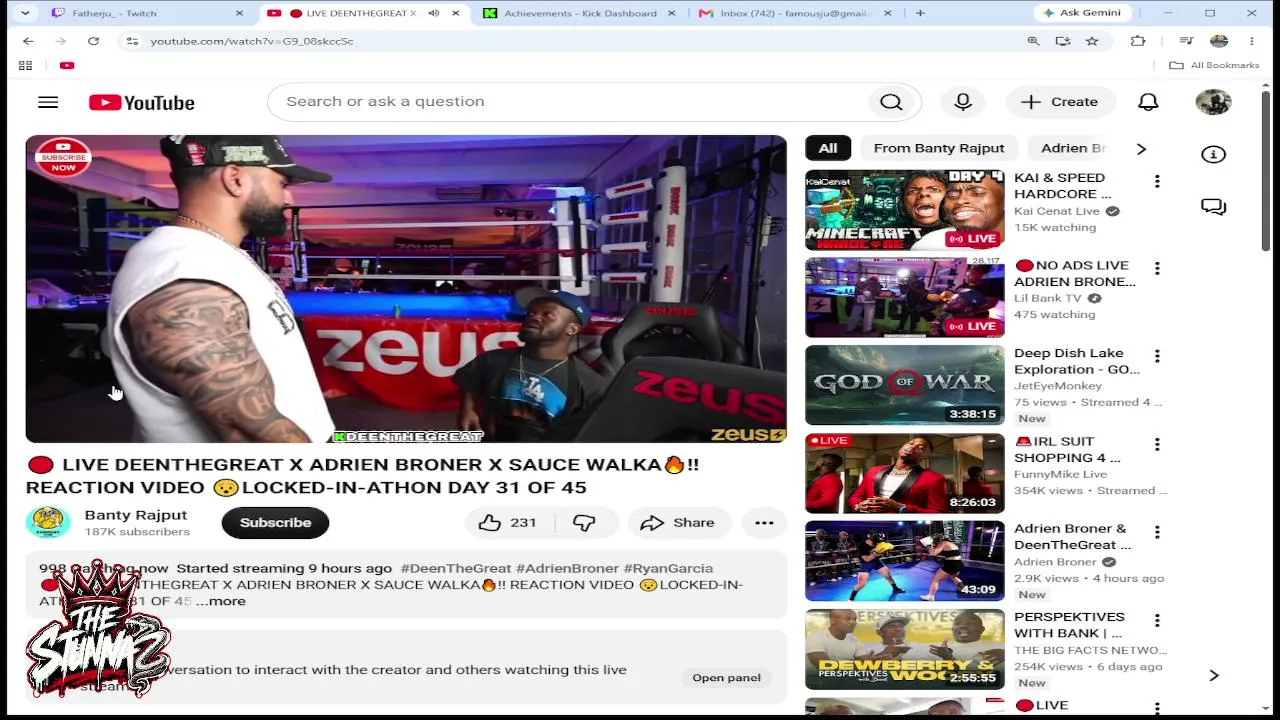The width and height of the screenshot is (1280, 720).
Task: Open options for Adrien Broner & DeenTheGreat video
Action: point(1157,532)
